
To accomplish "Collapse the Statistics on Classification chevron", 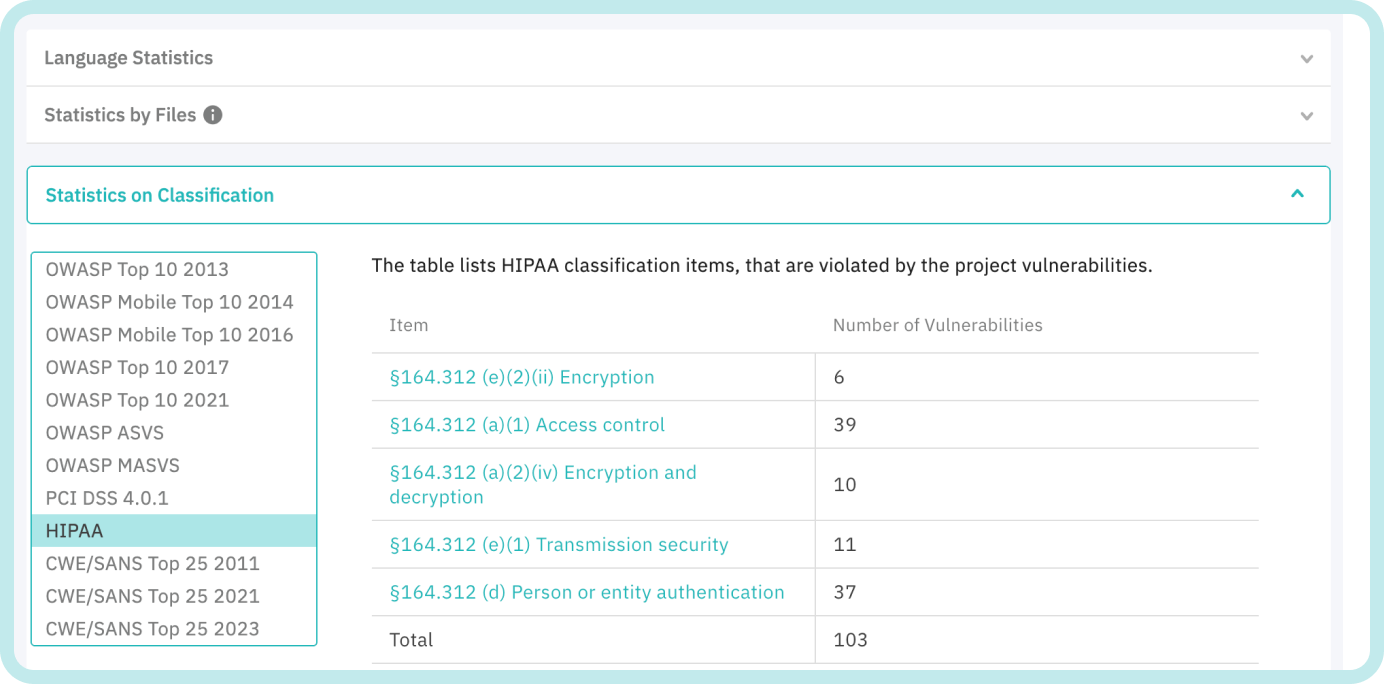I will click(x=1297, y=194).
